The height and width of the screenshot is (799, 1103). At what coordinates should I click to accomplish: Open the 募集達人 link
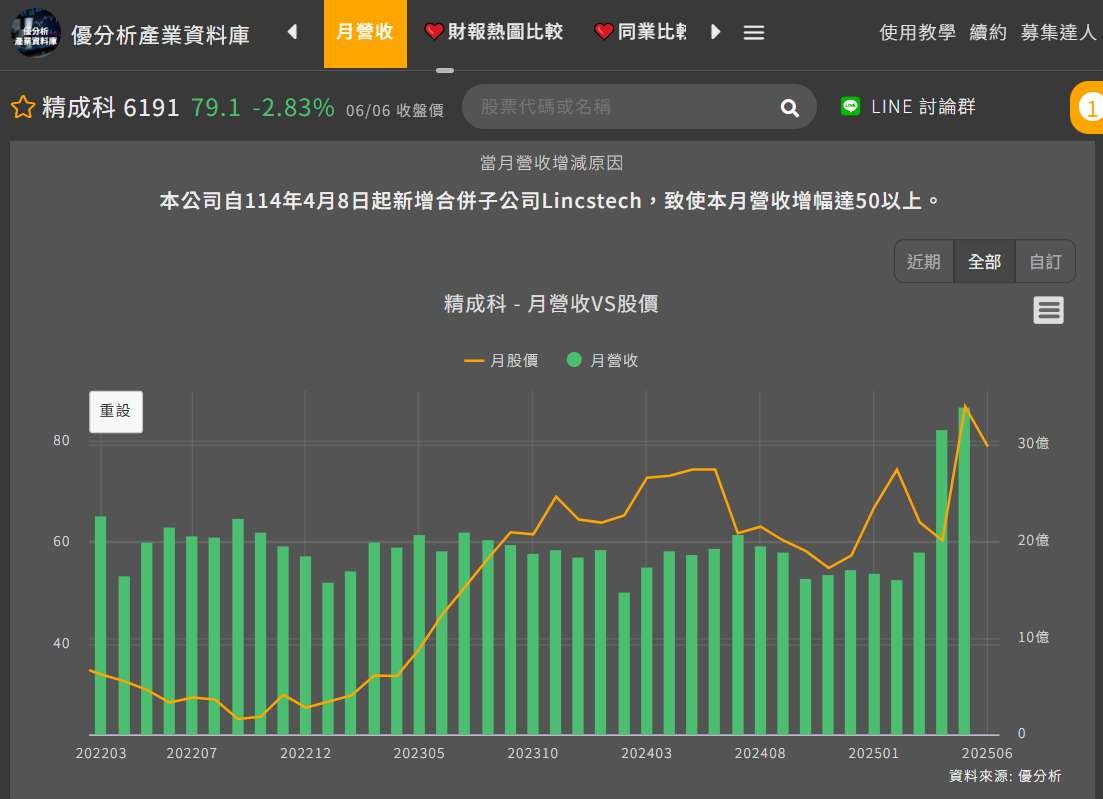[1058, 32]
